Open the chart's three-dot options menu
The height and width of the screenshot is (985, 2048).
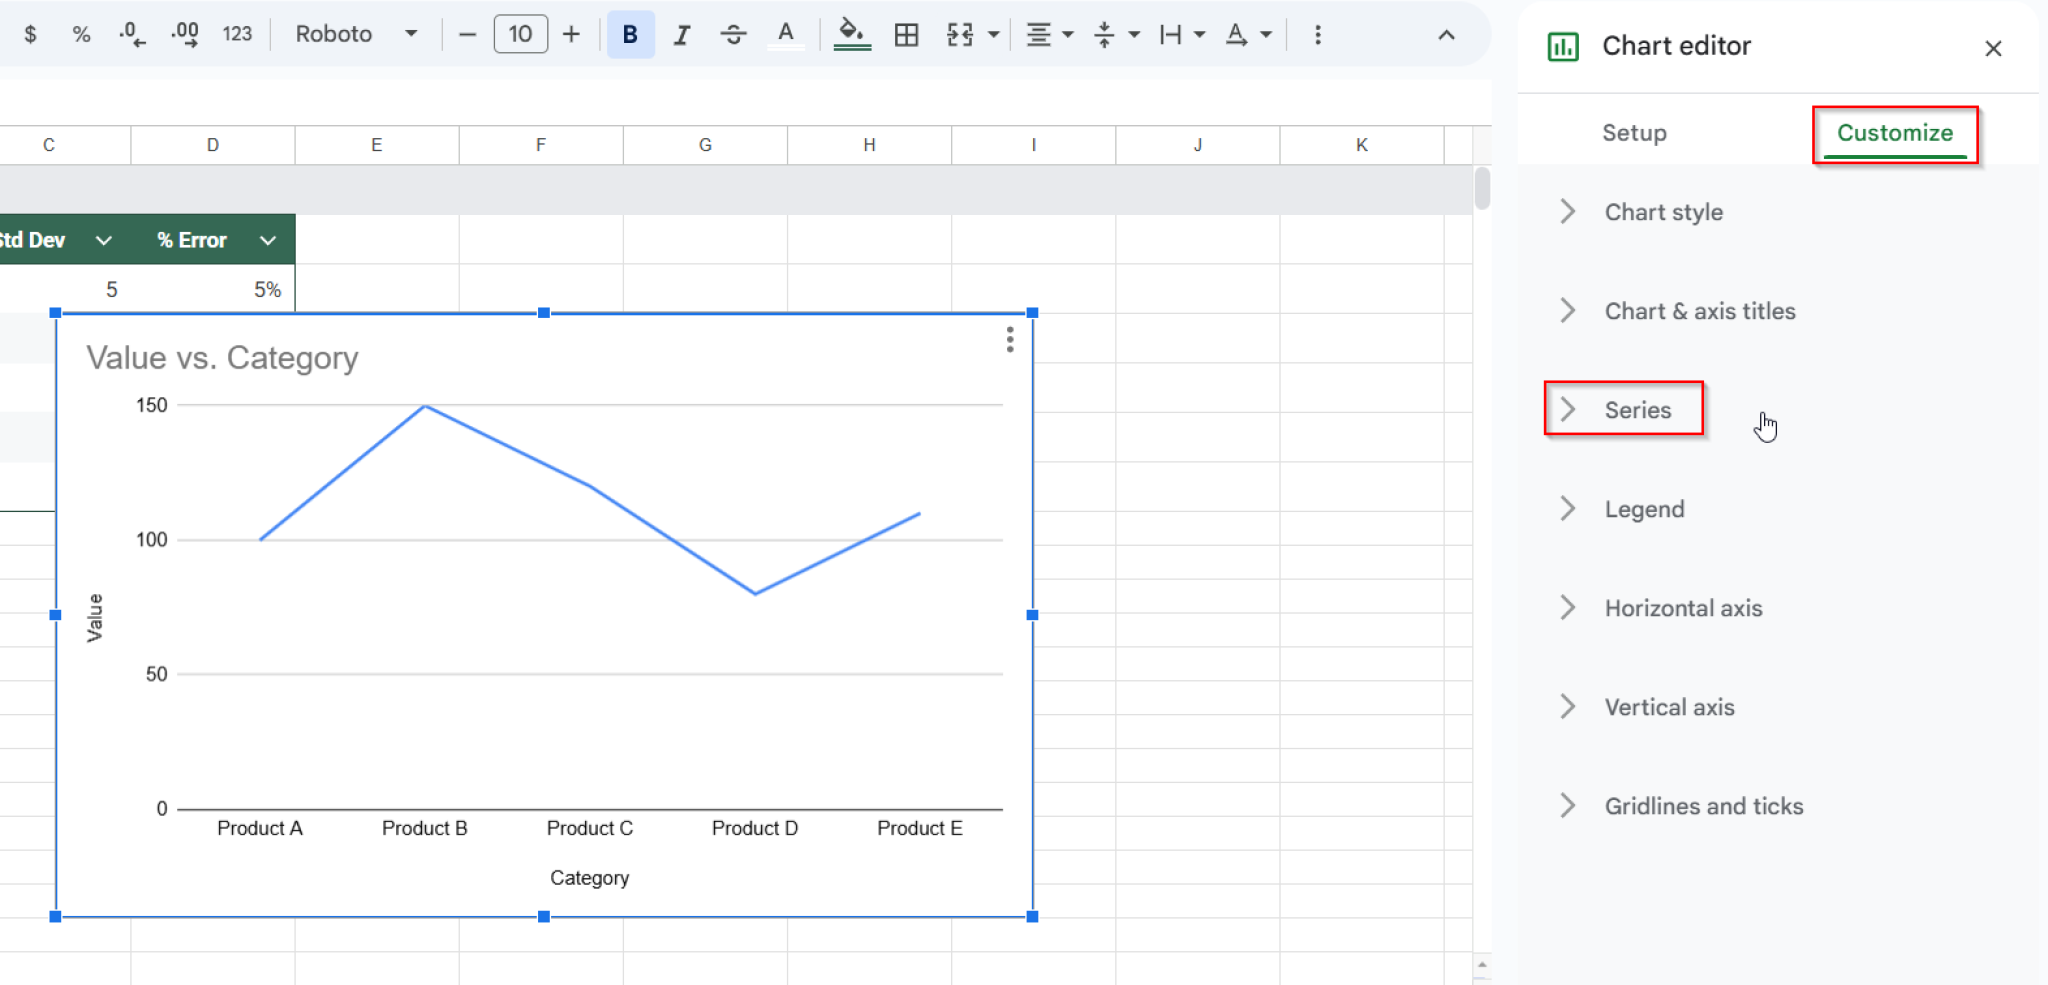tap(1009, 340)
